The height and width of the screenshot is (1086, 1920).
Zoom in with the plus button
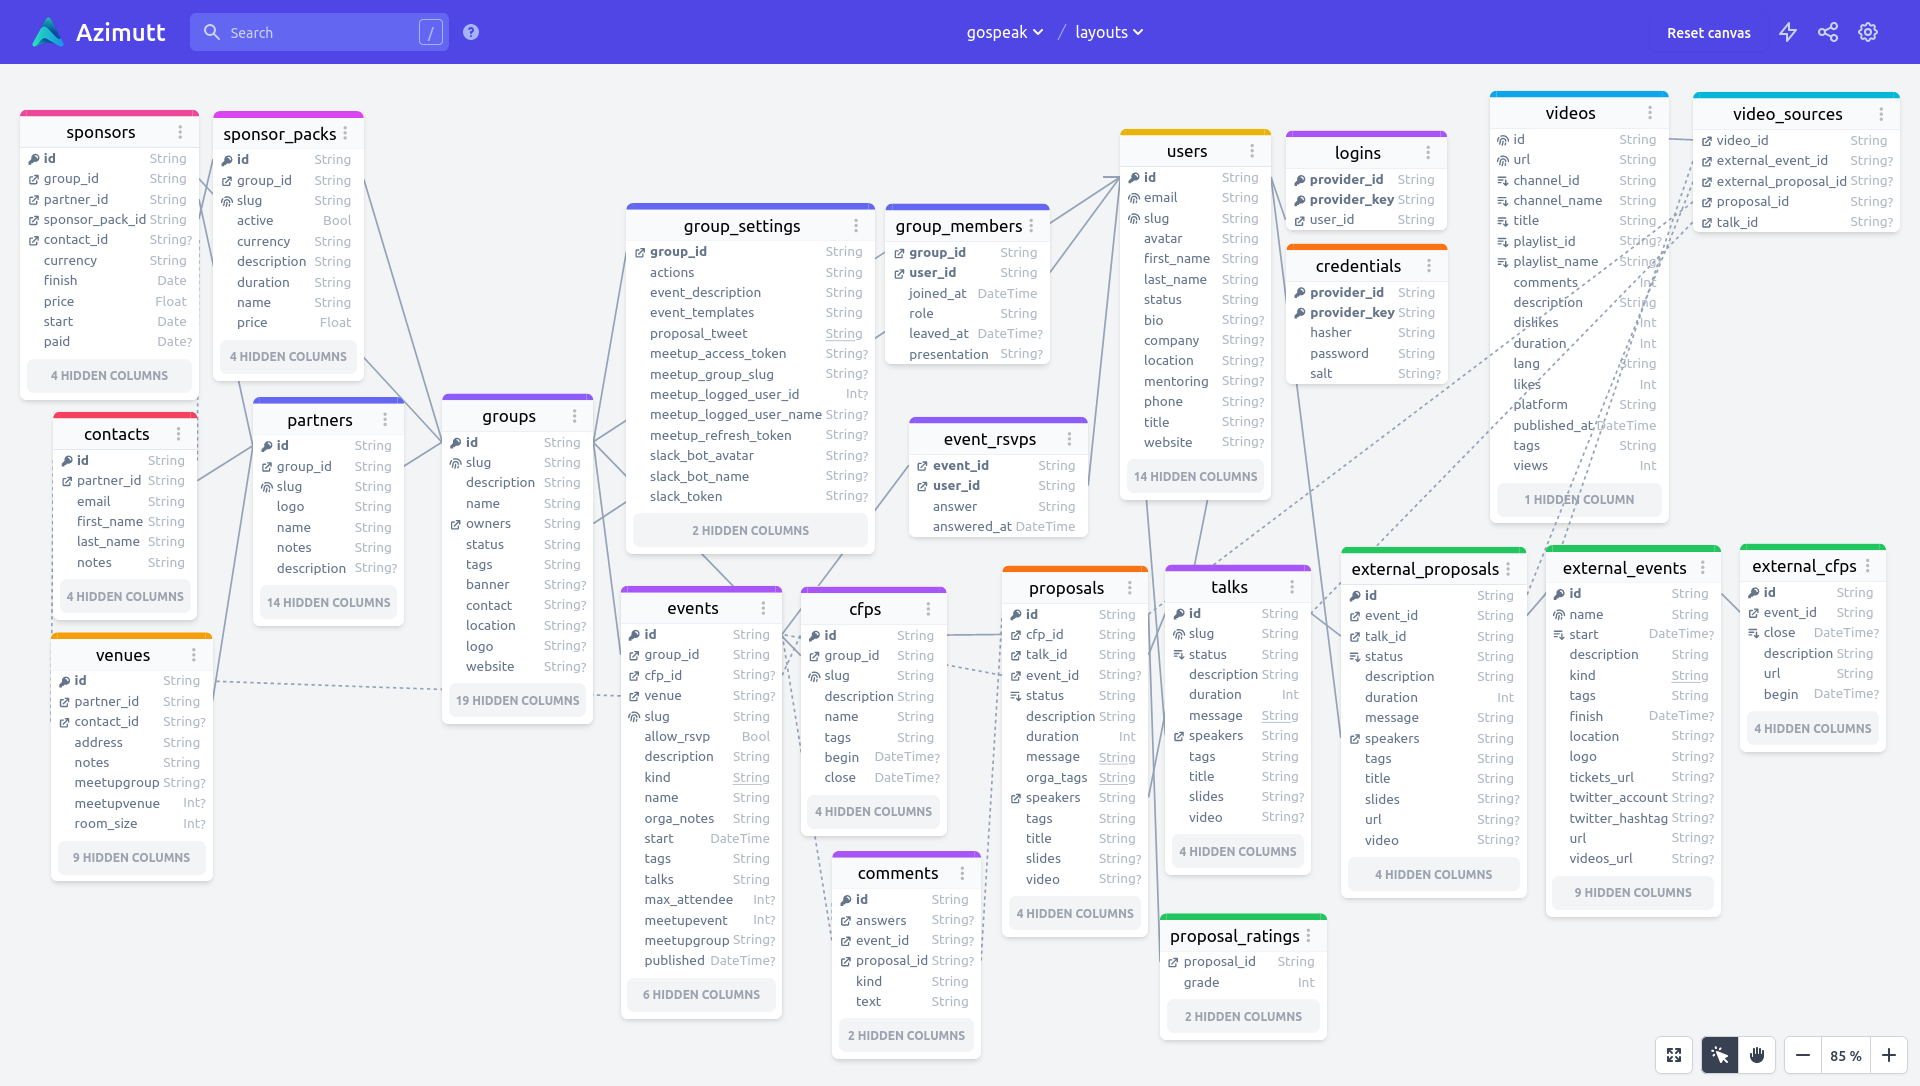pyautogui.click(x=1889, y=1055)
